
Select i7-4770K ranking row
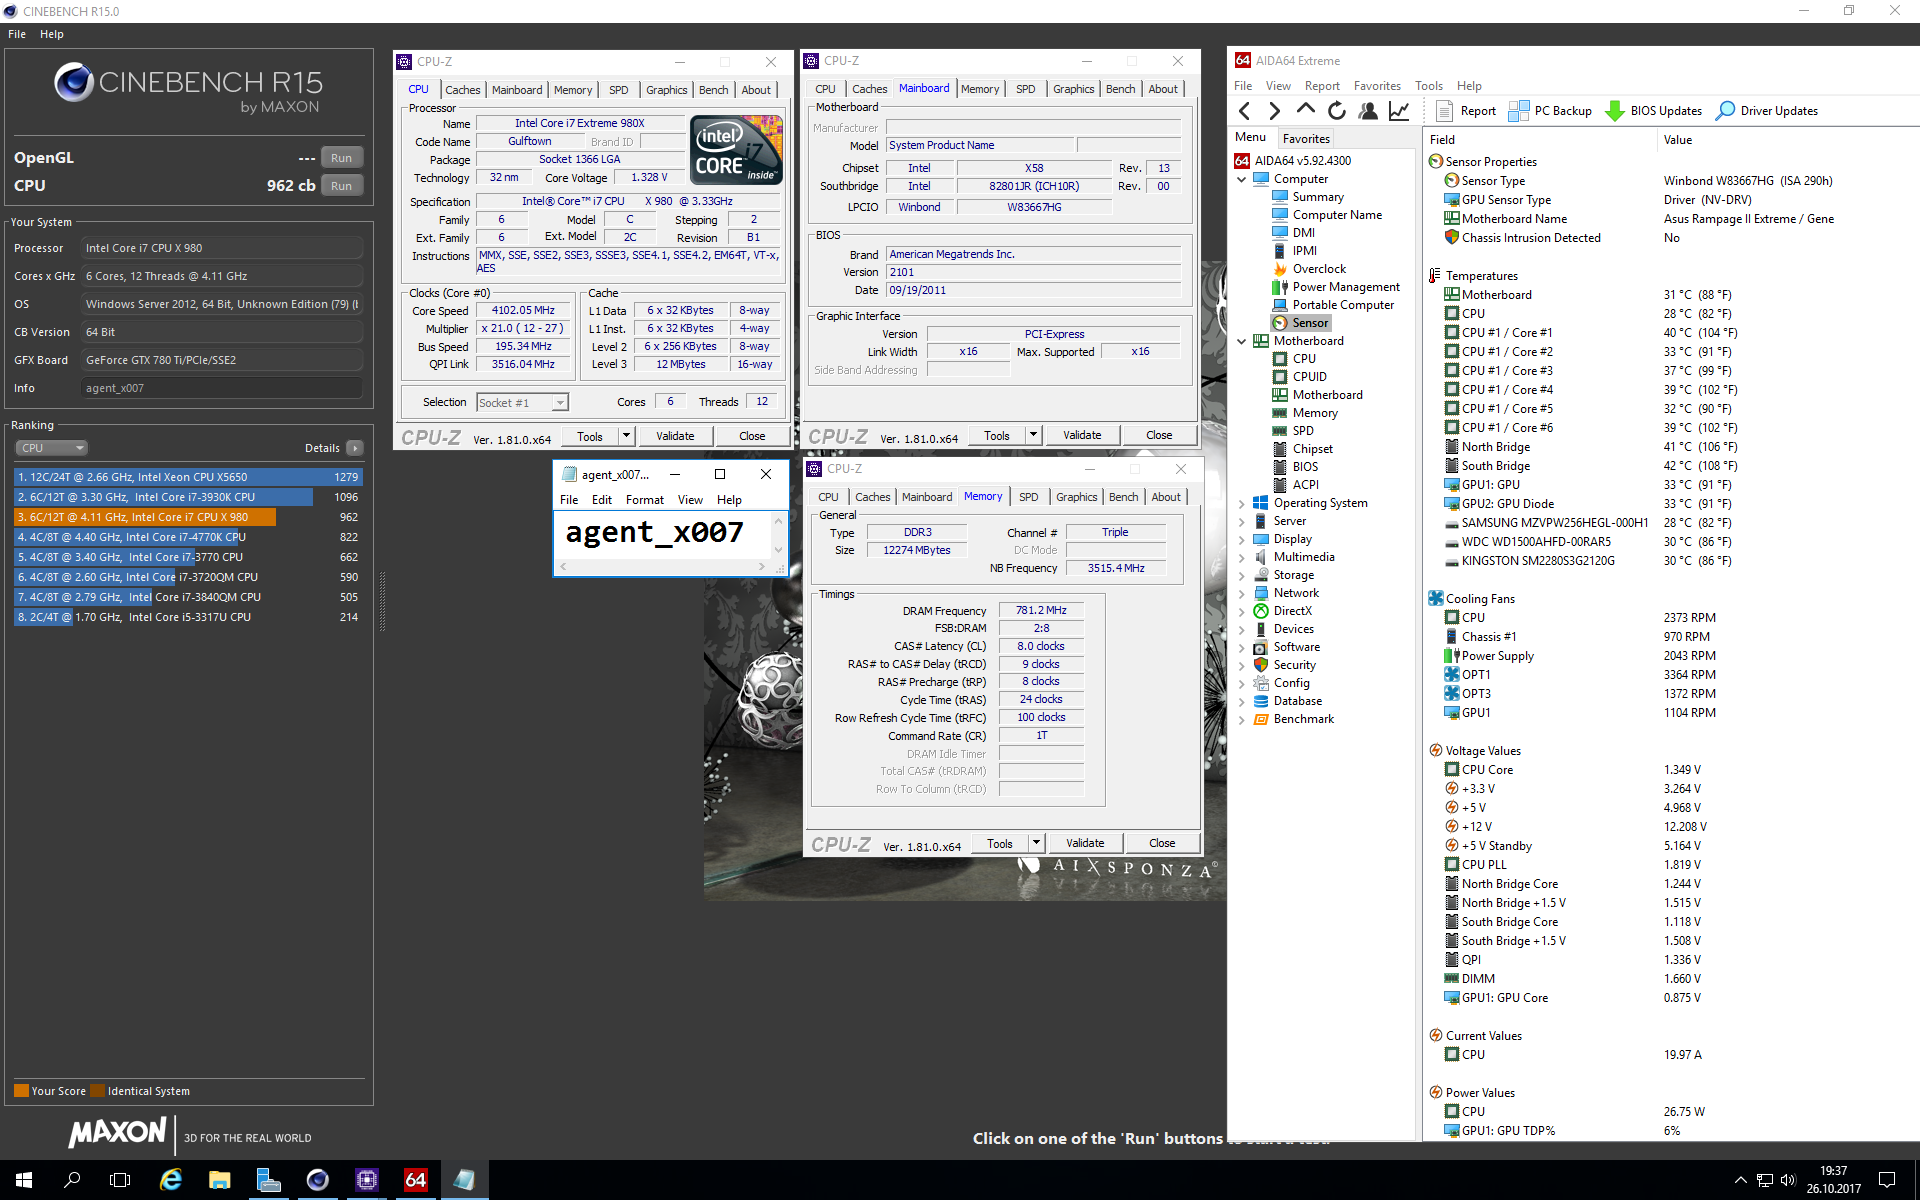[x=187, y=537]
